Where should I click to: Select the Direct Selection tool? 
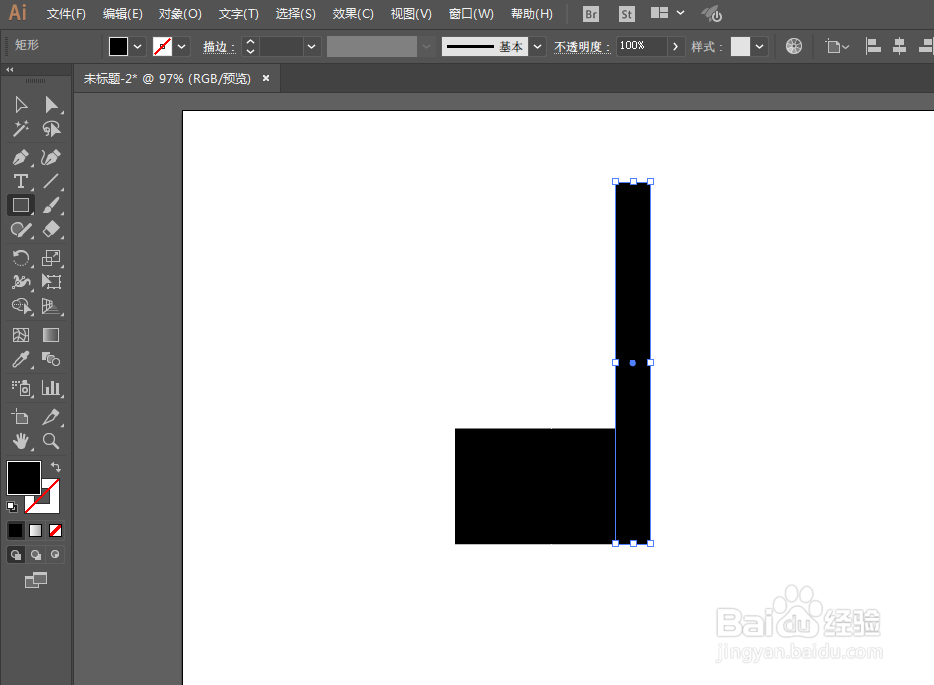click(x=51, y=105)
